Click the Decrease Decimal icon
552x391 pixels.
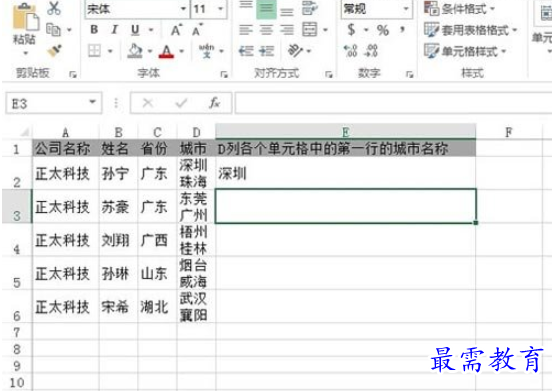pyautogui.click(x=372, y=51)
